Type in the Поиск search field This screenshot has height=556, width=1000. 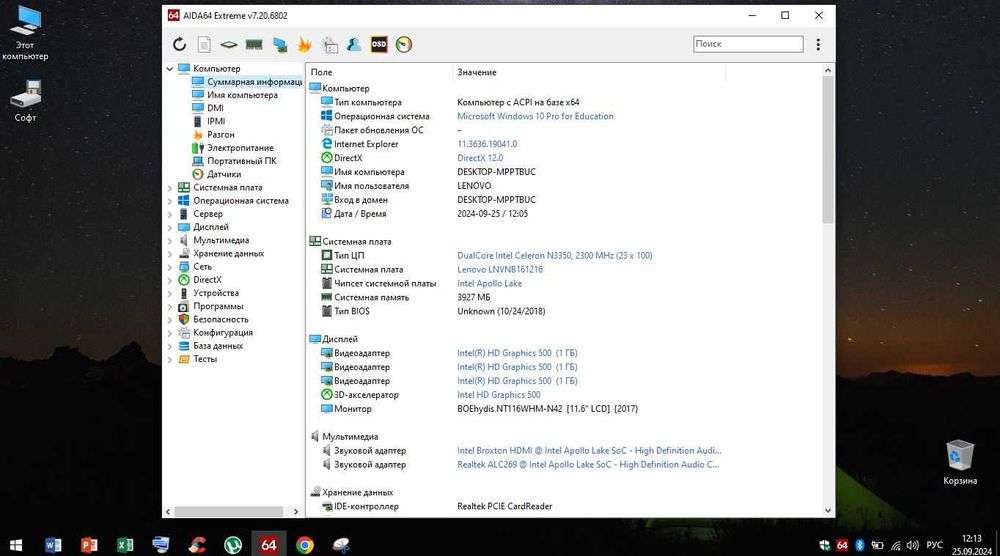click(747, 44)
